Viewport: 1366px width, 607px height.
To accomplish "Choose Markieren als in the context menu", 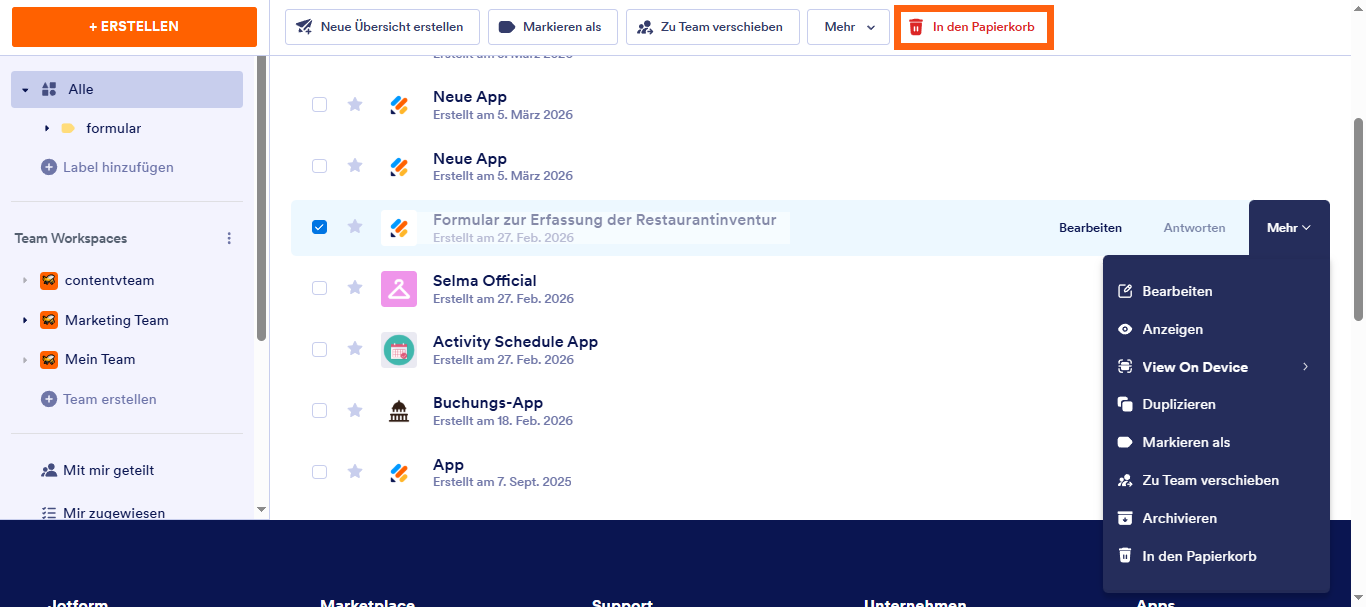I will tap(1216, 442).
